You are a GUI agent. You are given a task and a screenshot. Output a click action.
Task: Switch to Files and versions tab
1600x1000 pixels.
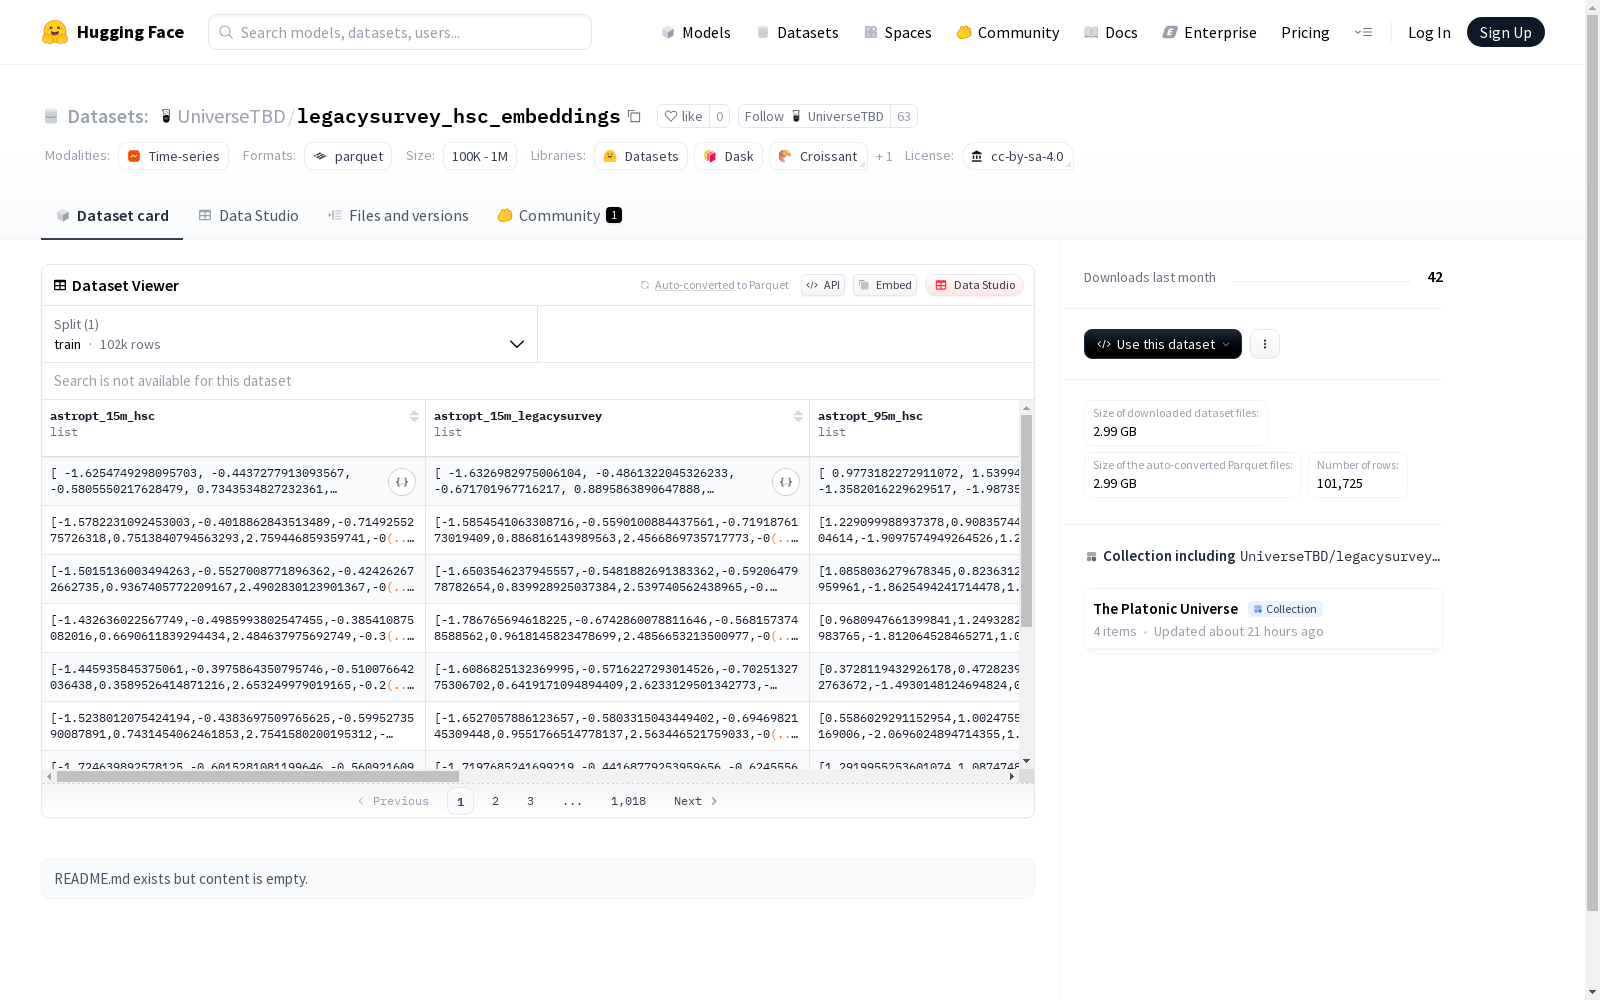pyautogui.click(x=398, y=215)
